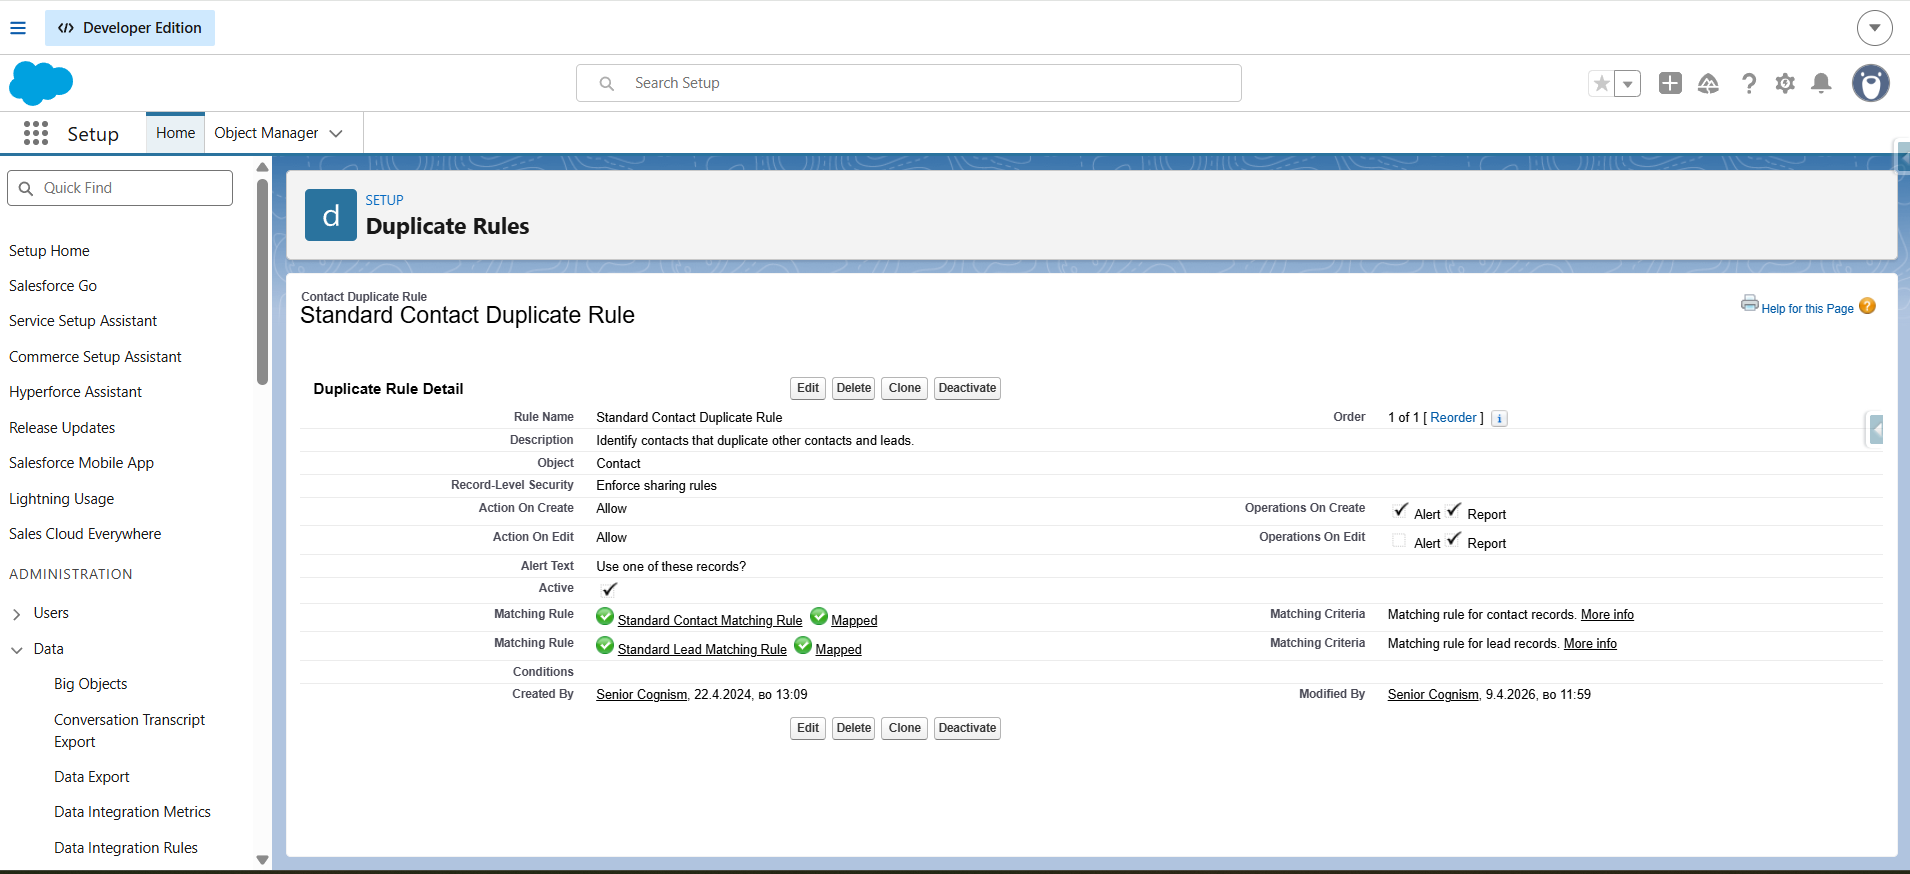Expand the Users tree section
This screenshot has width=1910, height=874.
(17, 614)
